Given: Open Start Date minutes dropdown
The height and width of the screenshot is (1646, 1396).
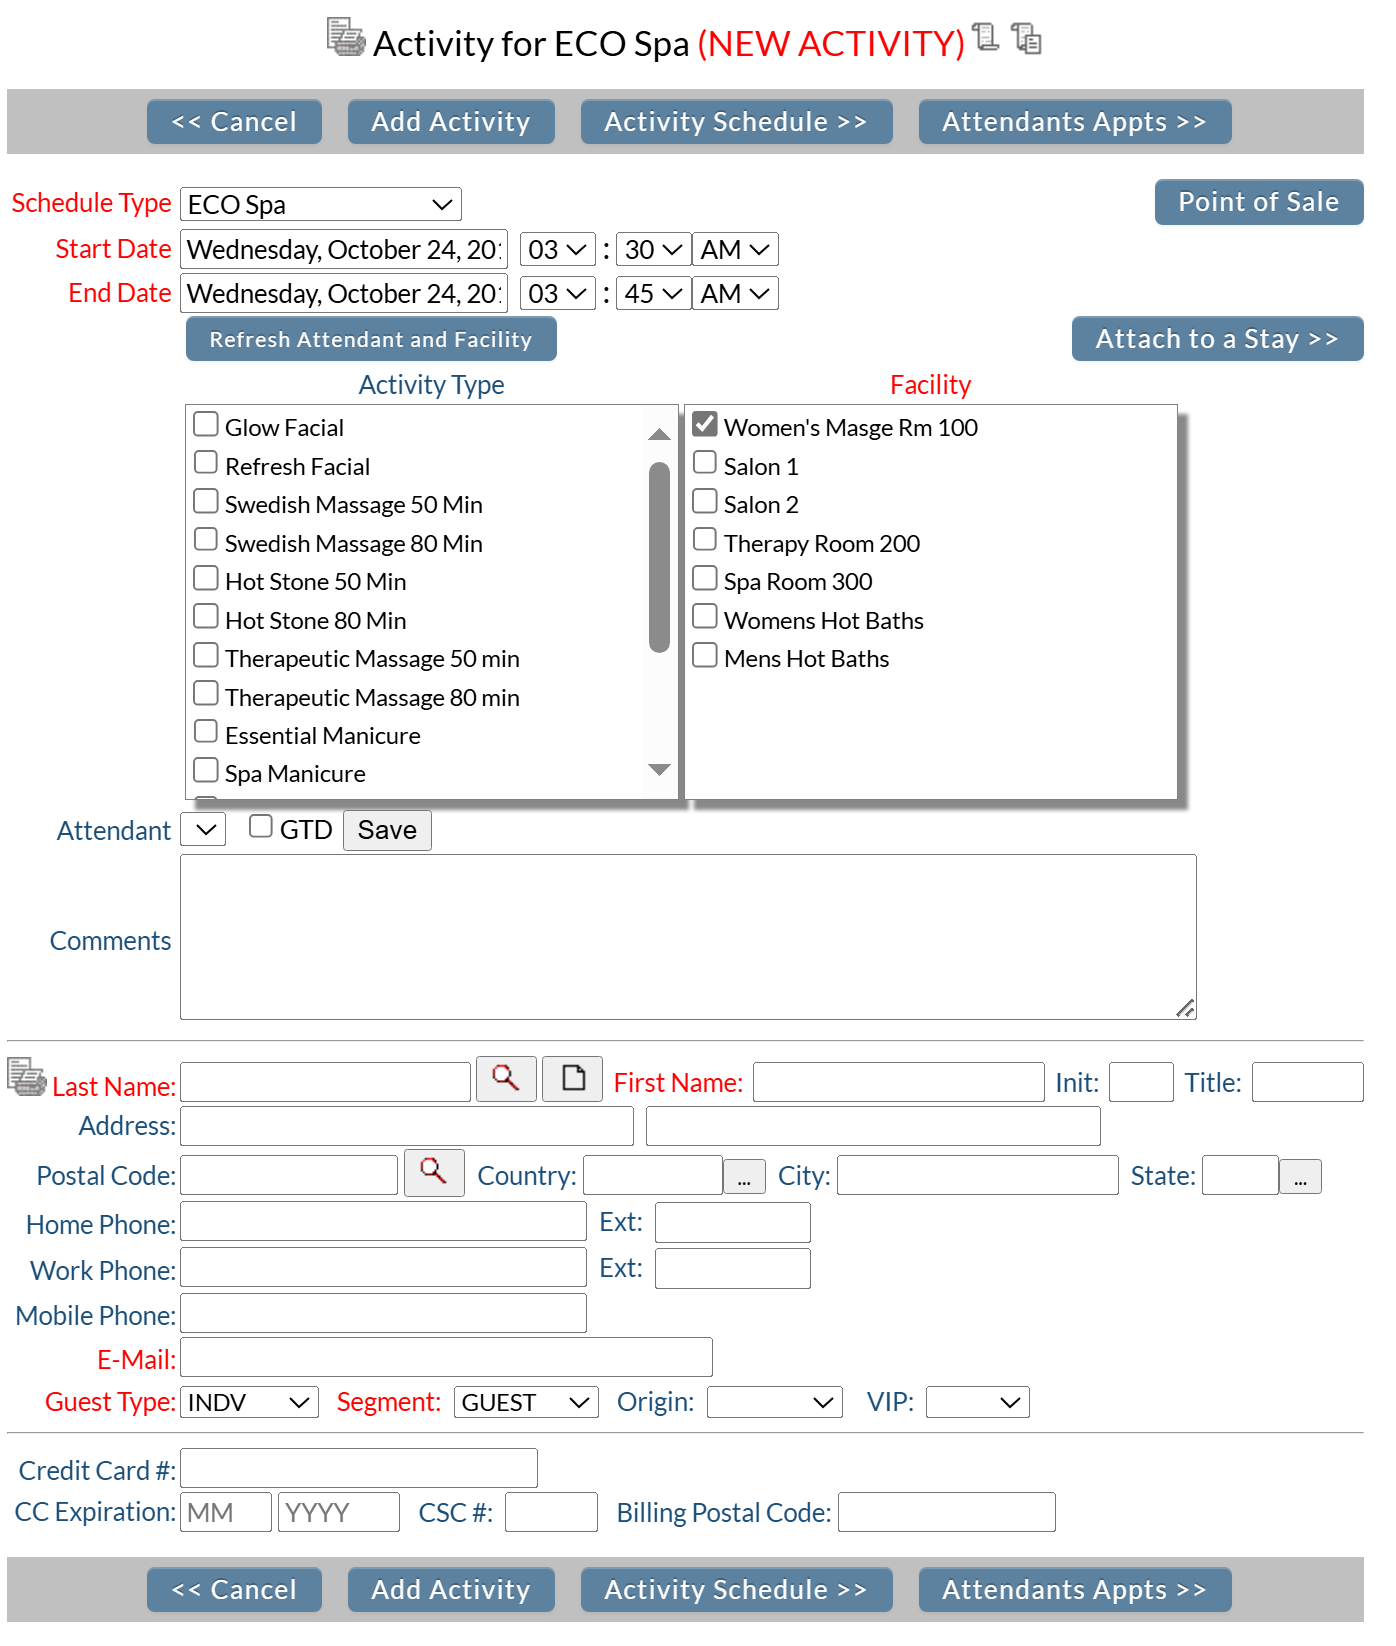Looking at the screenshot, I should click(x=654, y=249).
